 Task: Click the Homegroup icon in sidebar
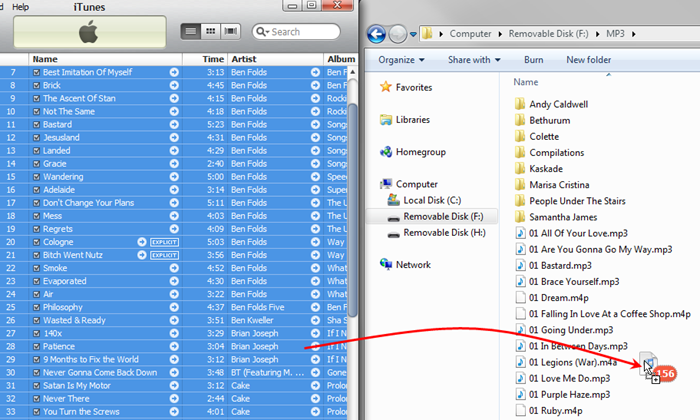click(x=386, y=152)
